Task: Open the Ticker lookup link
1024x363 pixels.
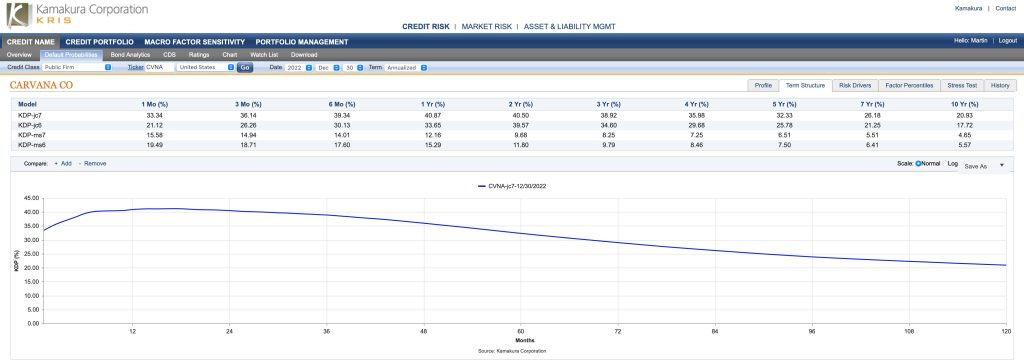Action: pyautogui.click(x=135, y=67)
